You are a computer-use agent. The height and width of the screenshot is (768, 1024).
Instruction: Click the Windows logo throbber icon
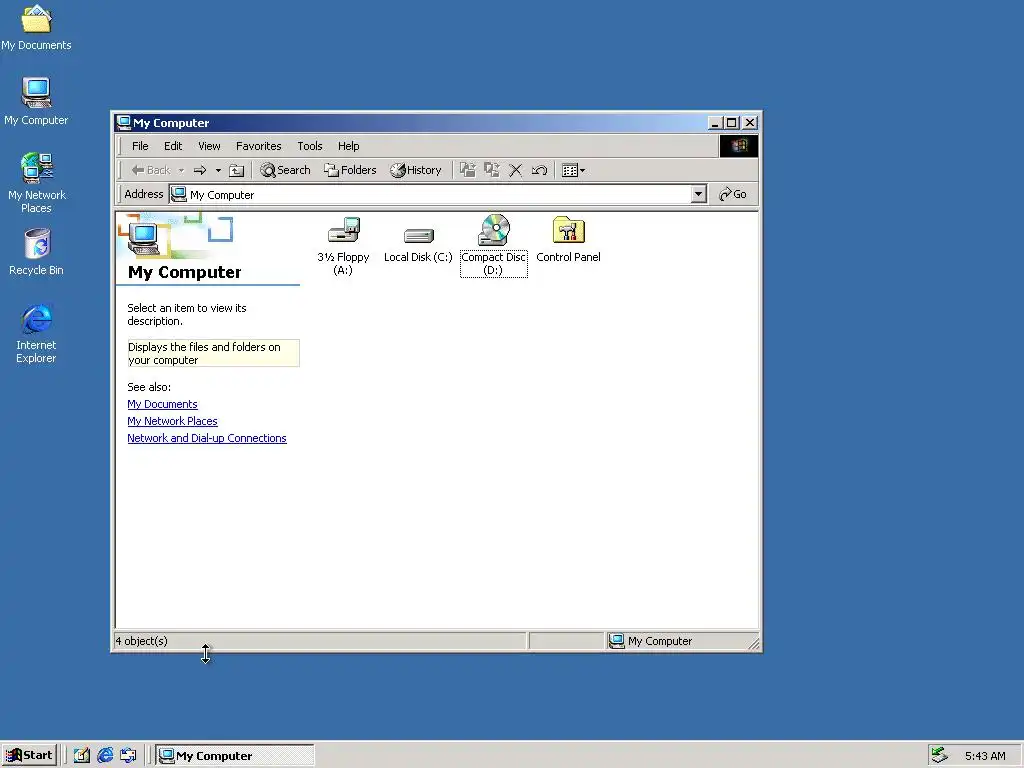tap(739, 146)
